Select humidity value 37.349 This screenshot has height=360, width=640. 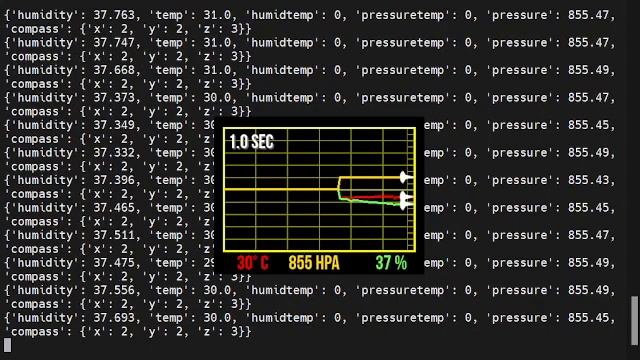(x=114, y=125)
